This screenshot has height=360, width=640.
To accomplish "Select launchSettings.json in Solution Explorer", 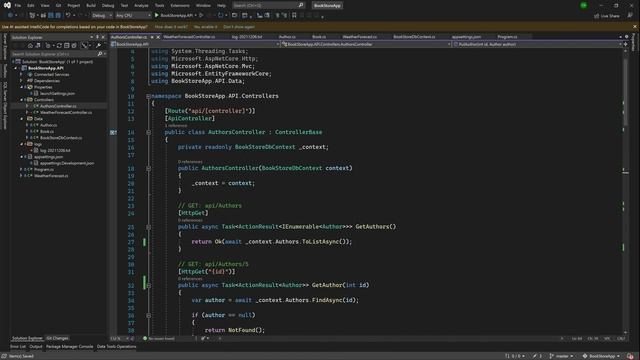I will [x=57, y=93].
